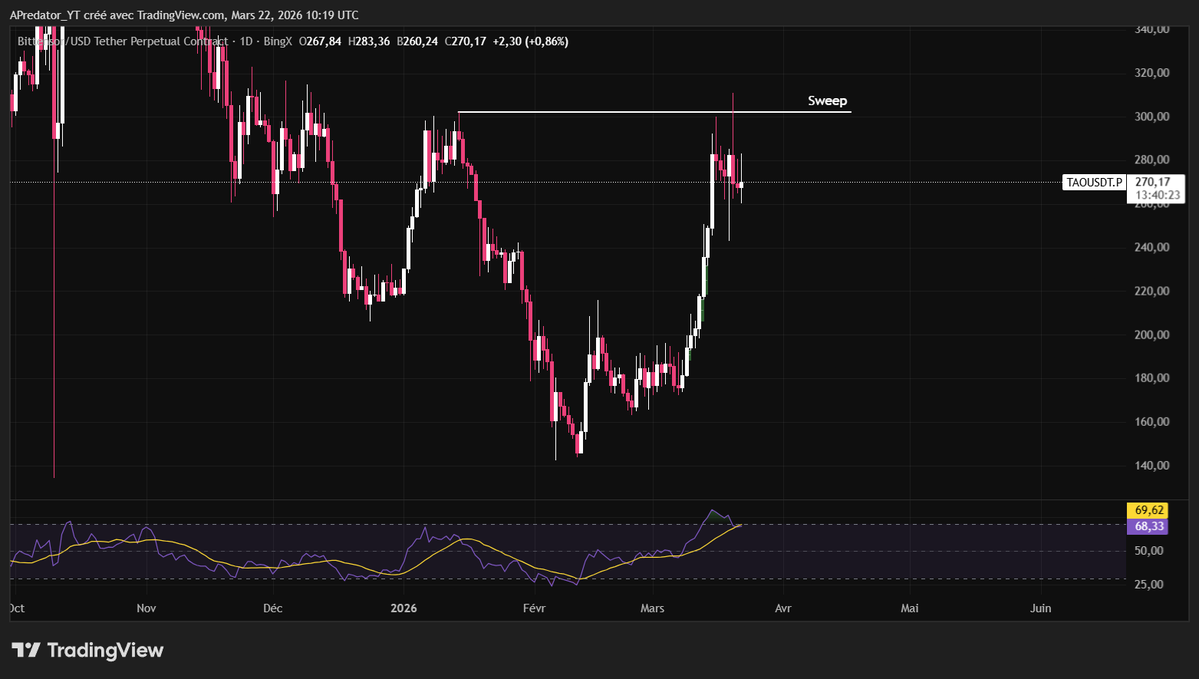
Task: Click the BingX exchange name
Action: coord(278,41)
